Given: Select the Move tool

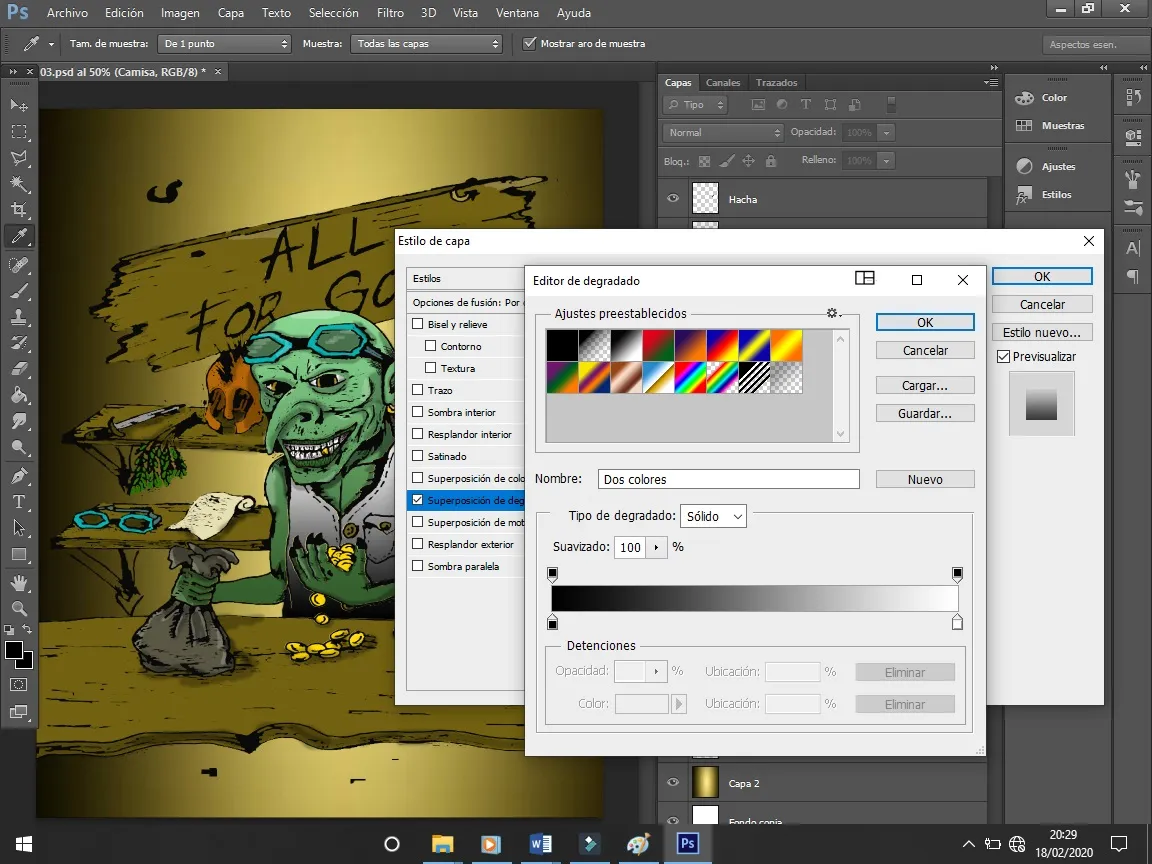Looking at the screenshot, I should (x=19, y=105).
